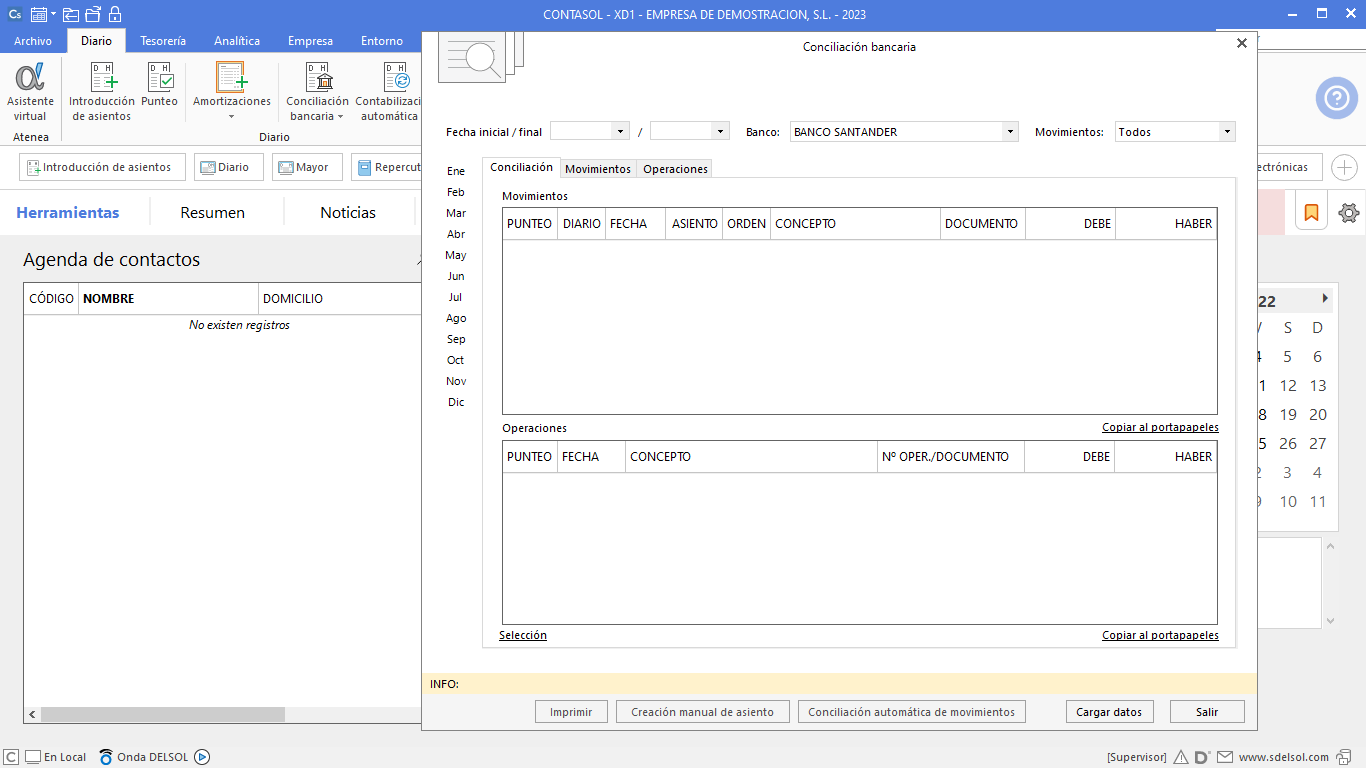Click Conciliación automática de movimientos button
1366x768 pixels.
tap(911, 712)
